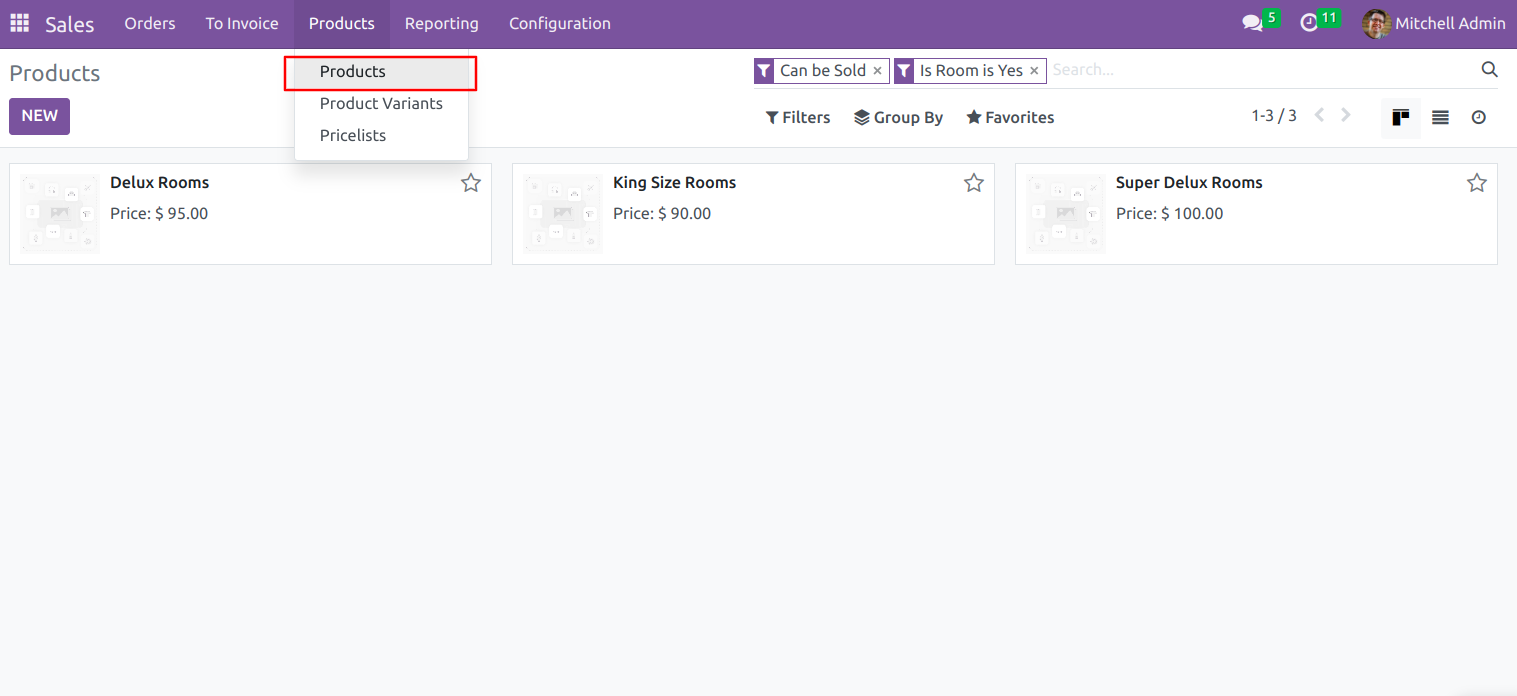Click Price: $ 90.00 text
This screenshot has height=696, width=1517.
click(662, 214)
